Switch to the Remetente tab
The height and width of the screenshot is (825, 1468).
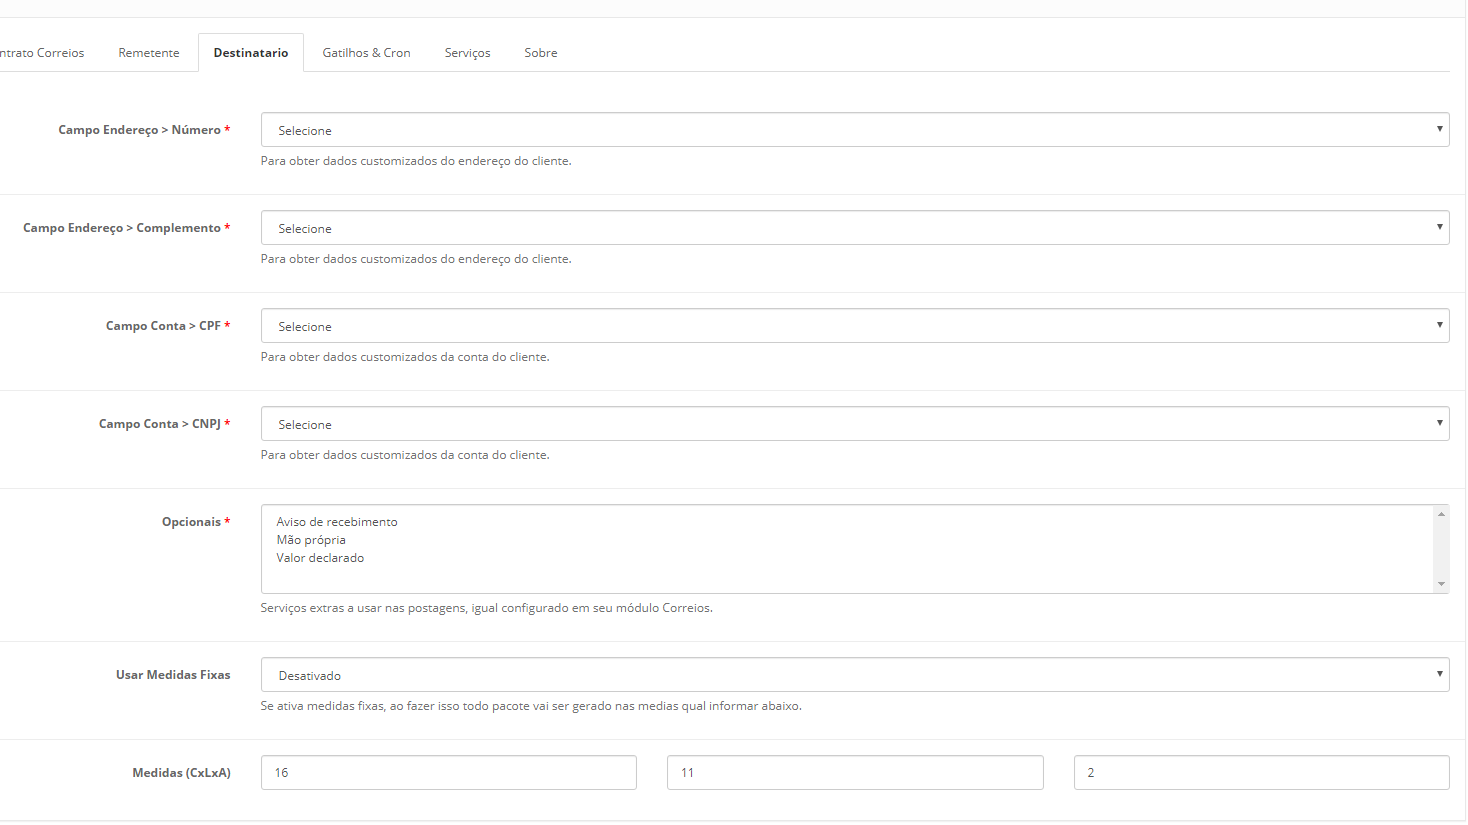(149, 53)
